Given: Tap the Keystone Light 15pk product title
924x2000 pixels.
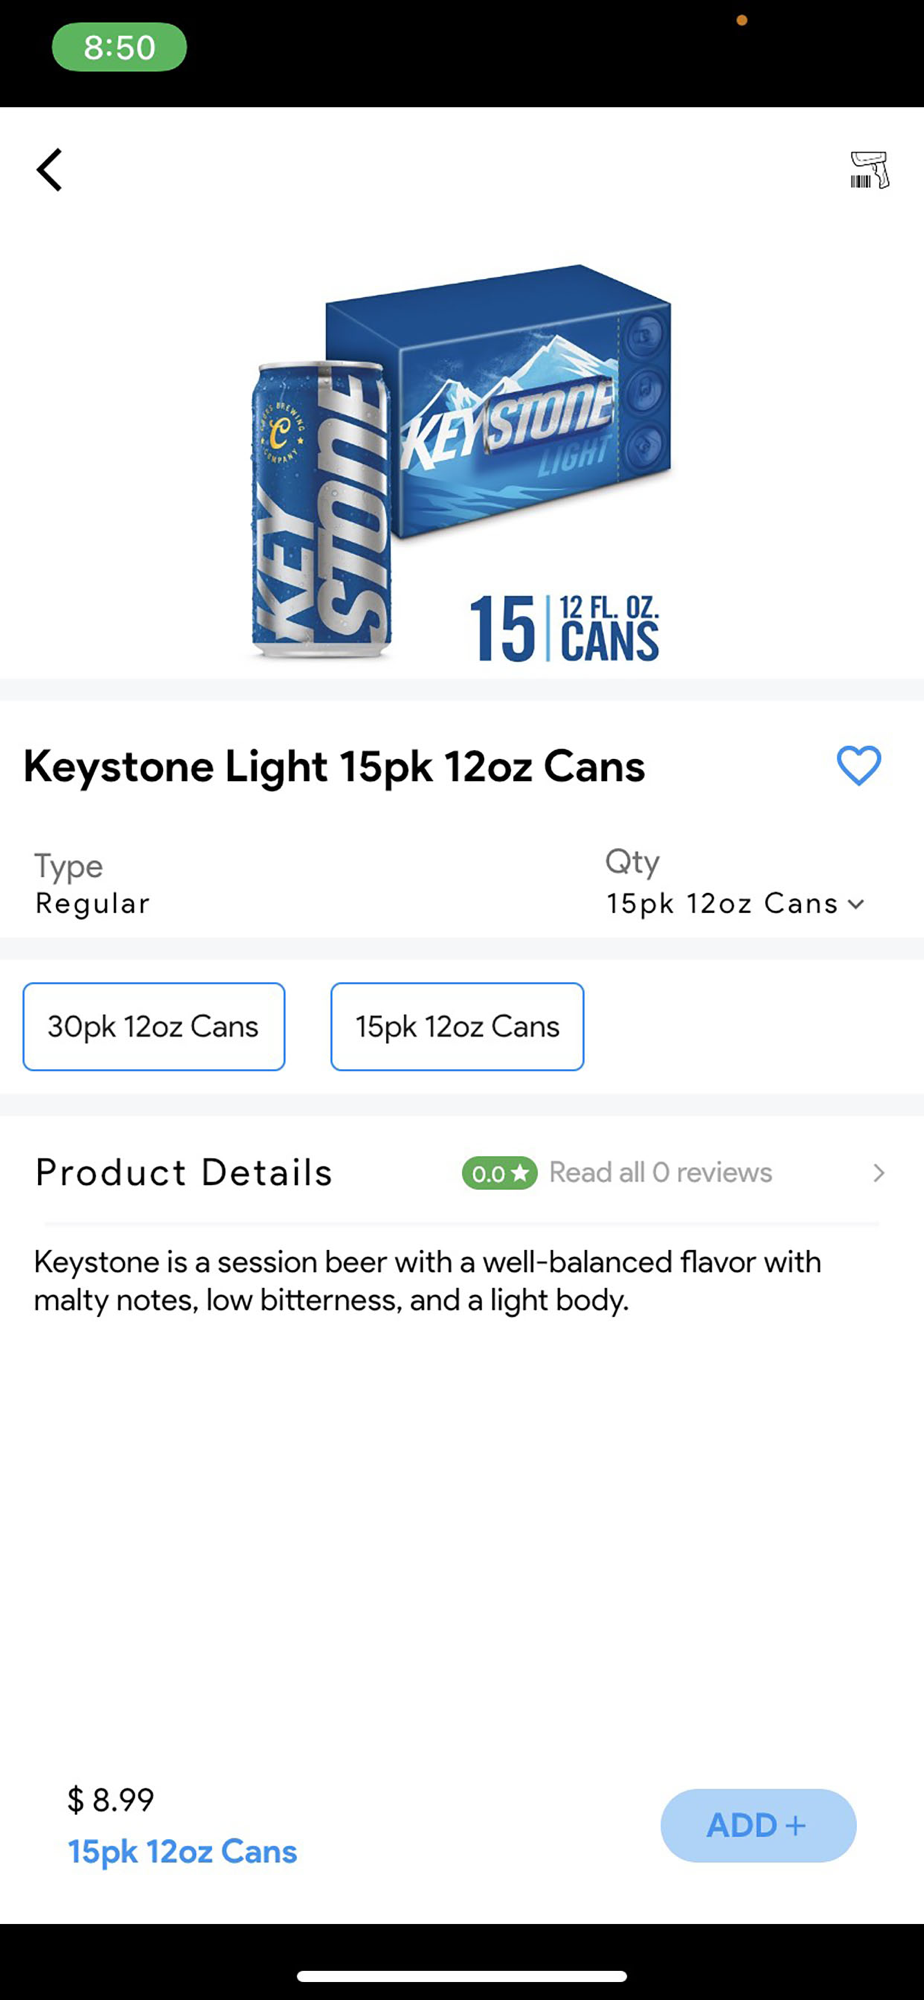Looking at the screenshot, I should tap(334, 767).
